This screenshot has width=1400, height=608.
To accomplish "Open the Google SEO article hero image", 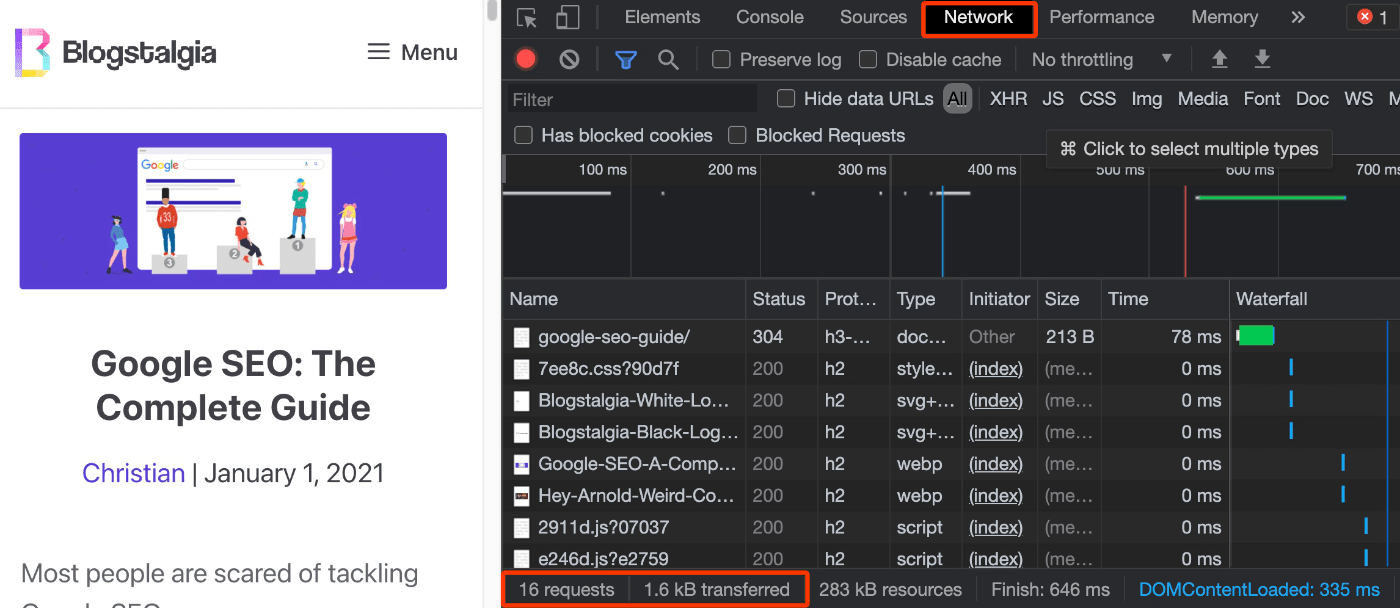I will [233, 211].
